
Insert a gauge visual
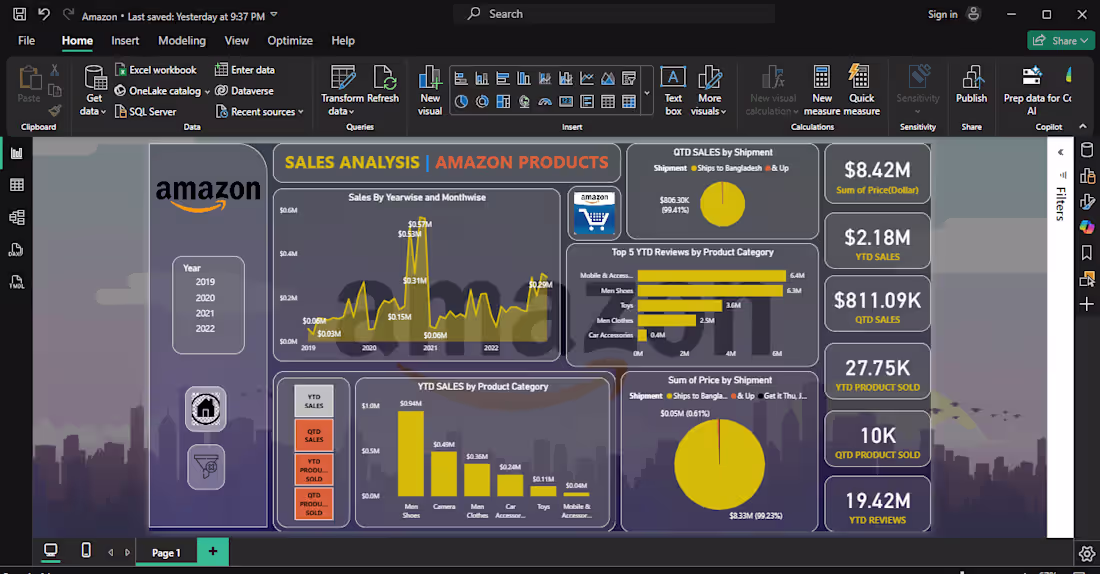tap(545, 102)
